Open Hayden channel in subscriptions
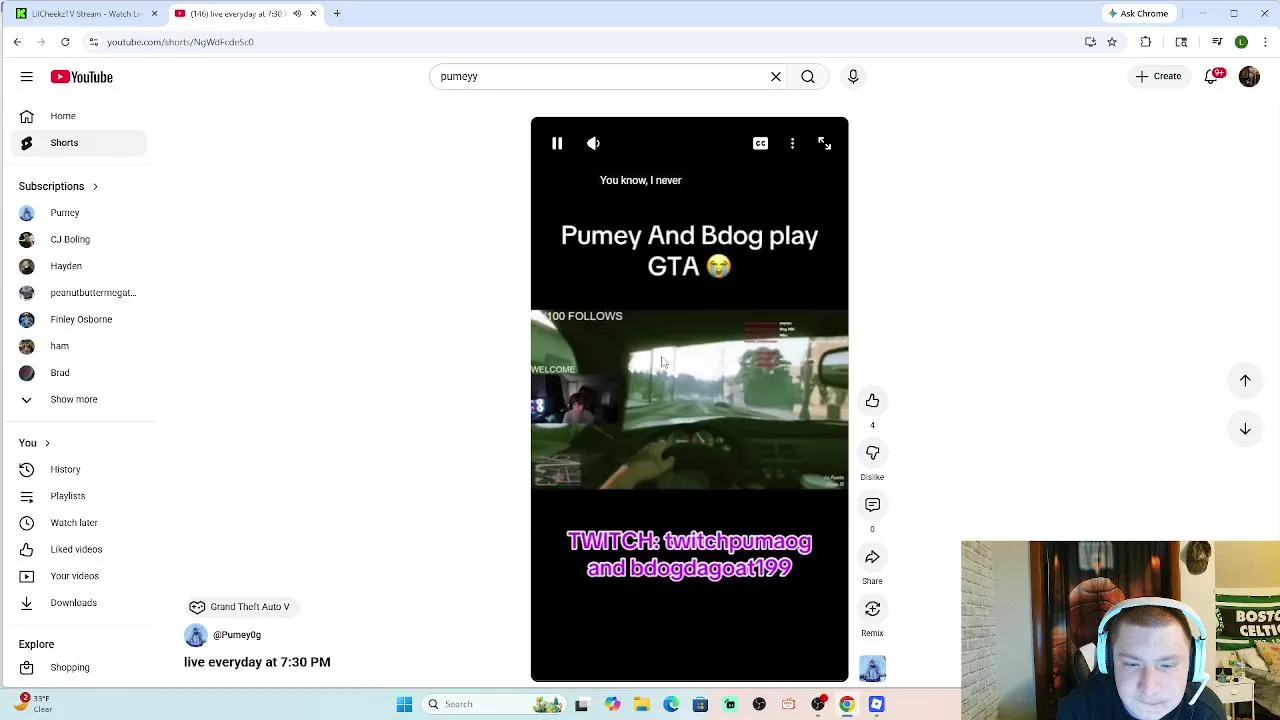The width and height of the screenshot is (1280, 720). (x=80, y=266)
